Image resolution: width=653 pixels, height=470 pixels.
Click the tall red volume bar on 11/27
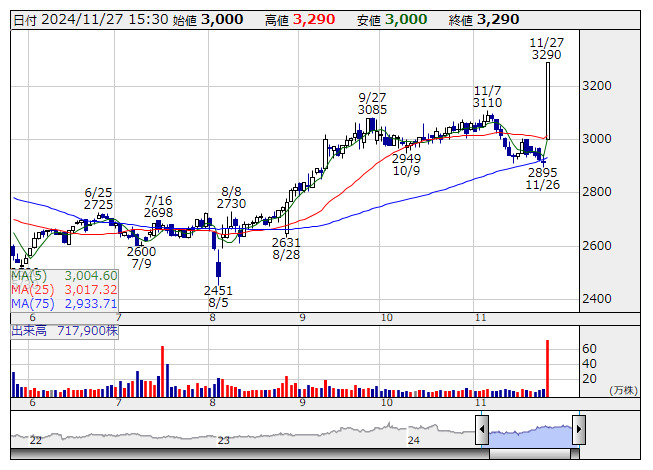click(547, 368)
